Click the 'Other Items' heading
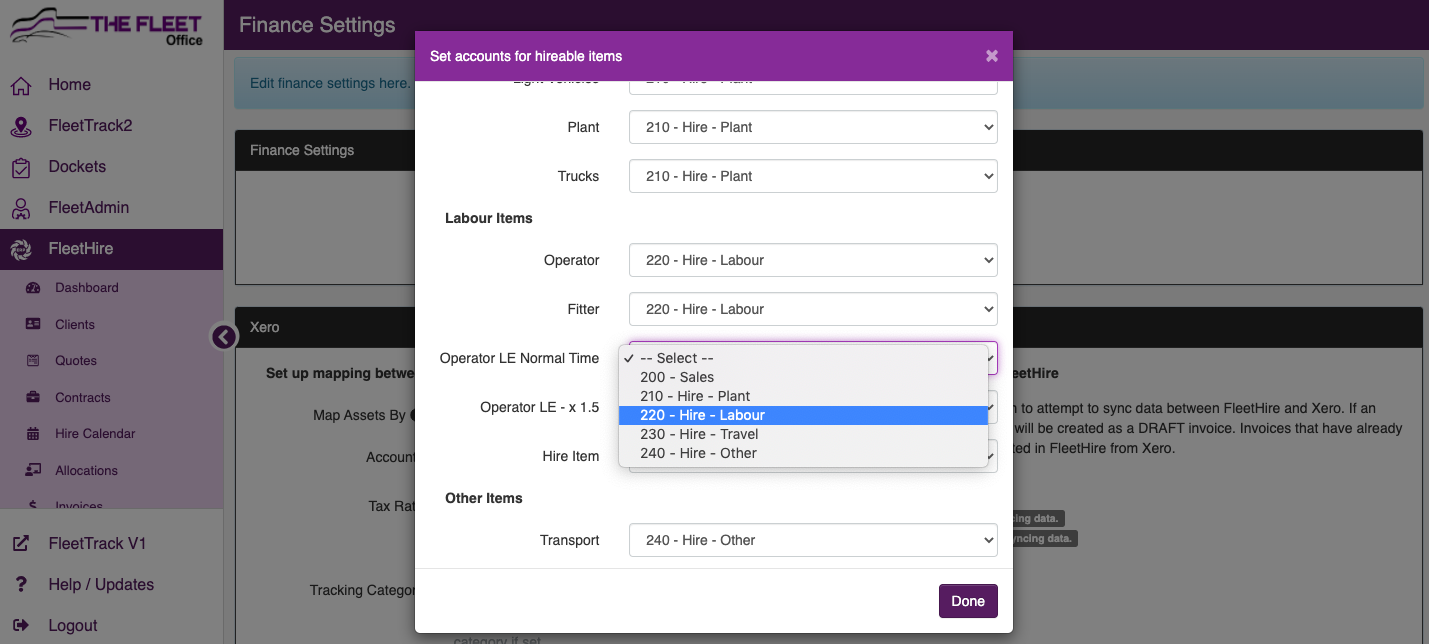Image resolution: width=1429 pixels, height=644 pixels. [484, 498]
